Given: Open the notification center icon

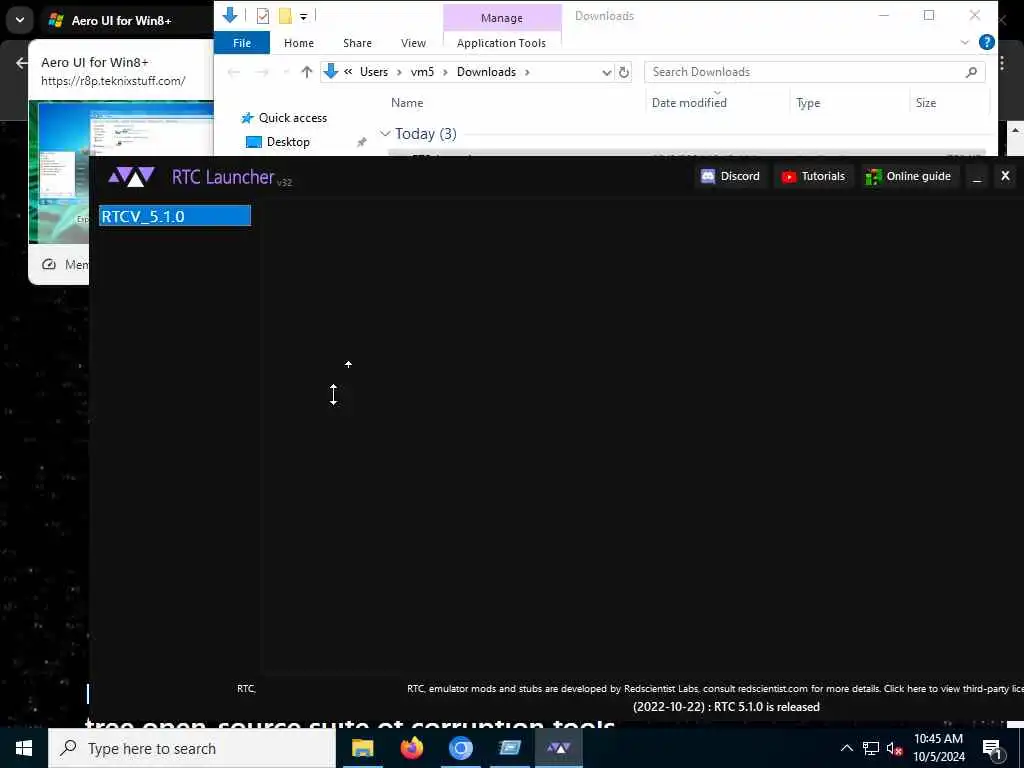Looking at the screenshot, I should (x=992, y=750).
